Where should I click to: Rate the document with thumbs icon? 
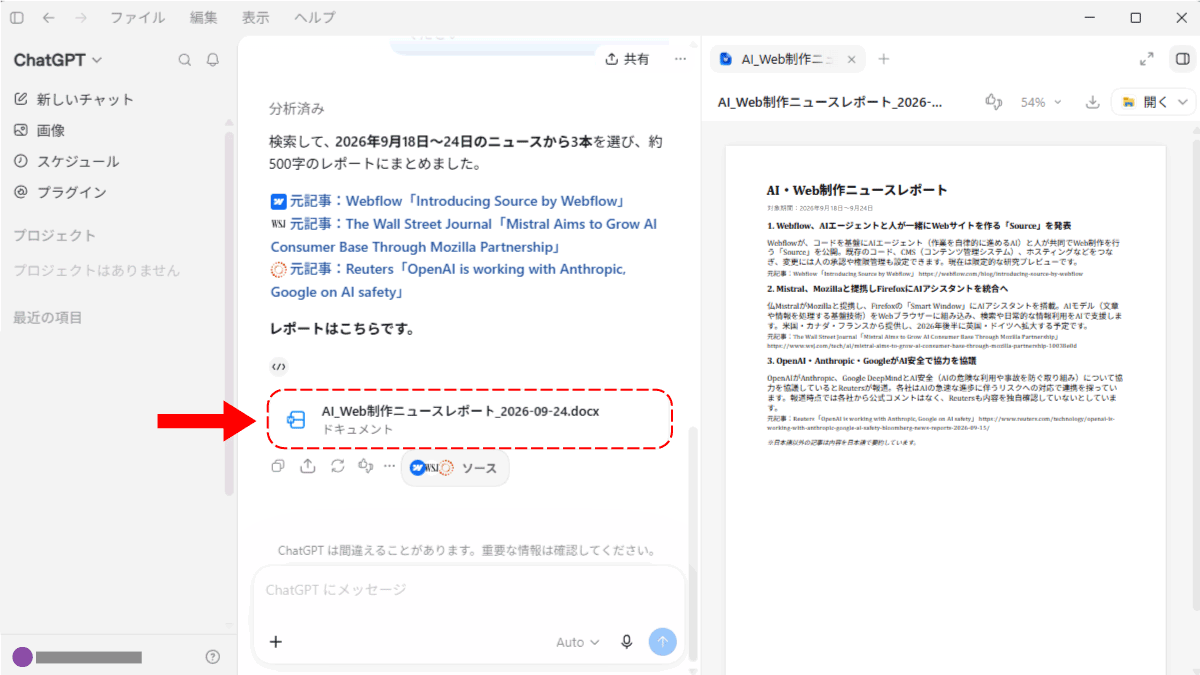pyautogui.click(x=994, y=102)
